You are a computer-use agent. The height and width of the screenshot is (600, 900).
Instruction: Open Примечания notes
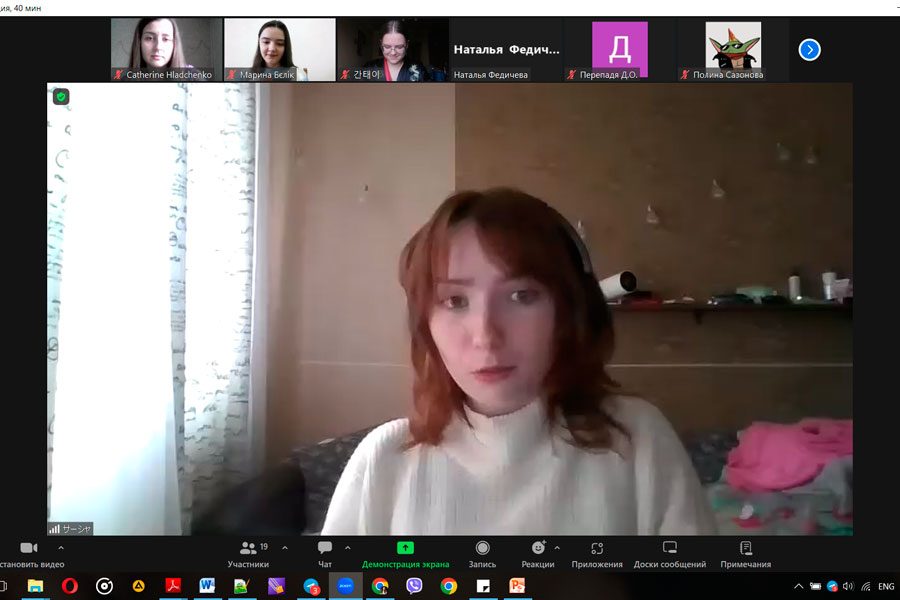point(746,555)
